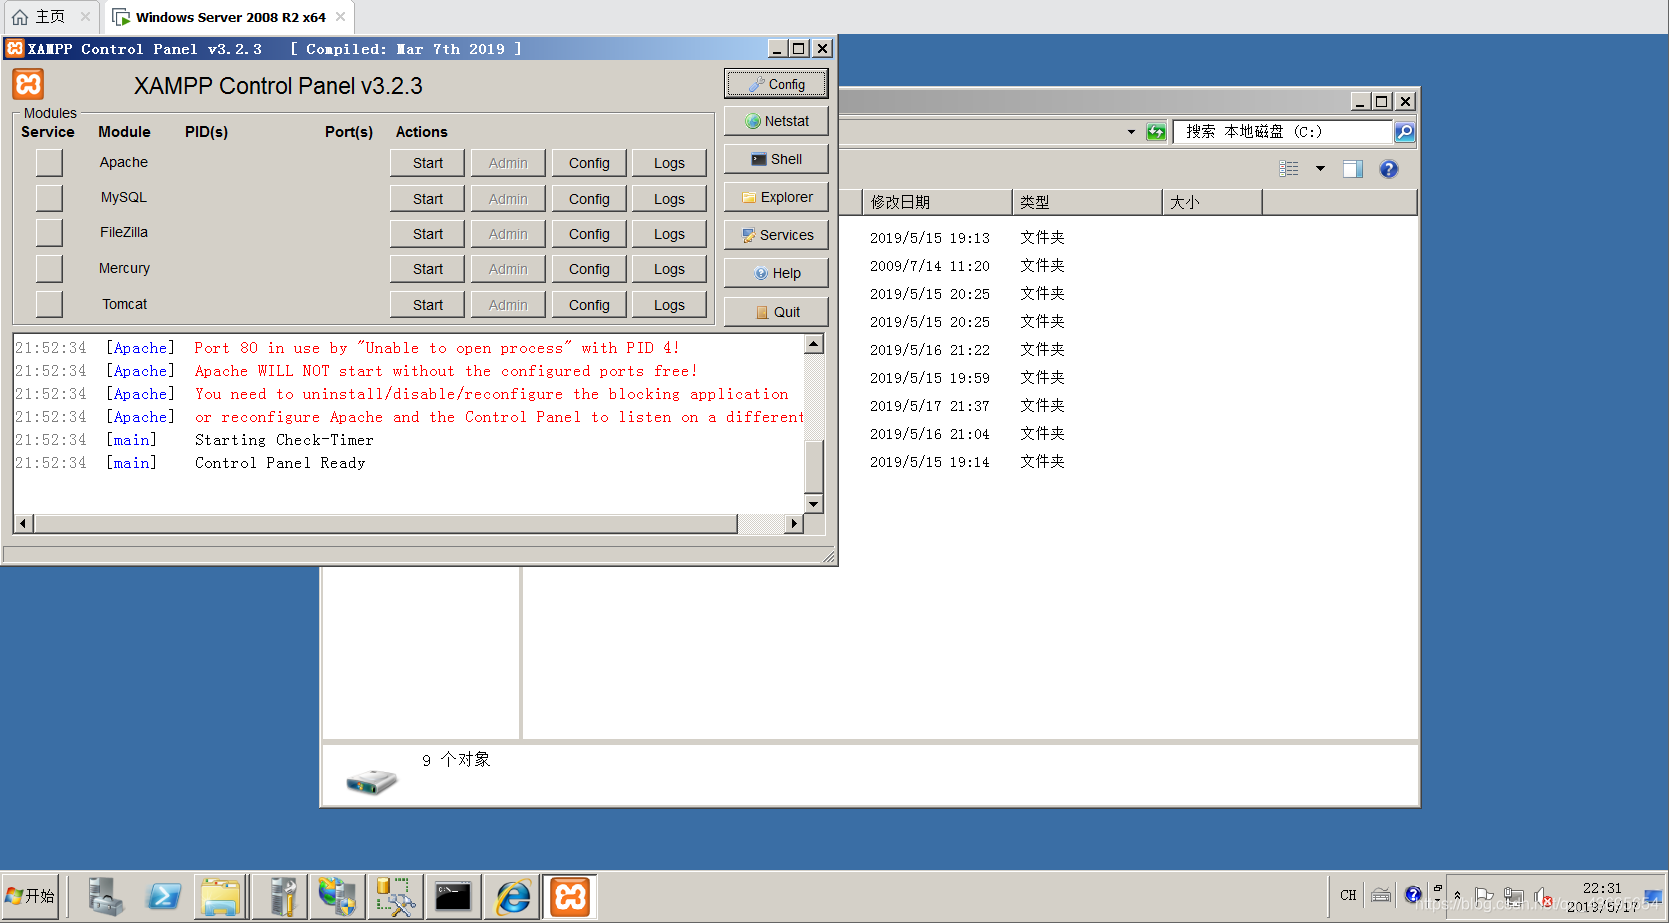
Task: Toggle the preview pane icon in Explorer
Action: pos(1353,169)
